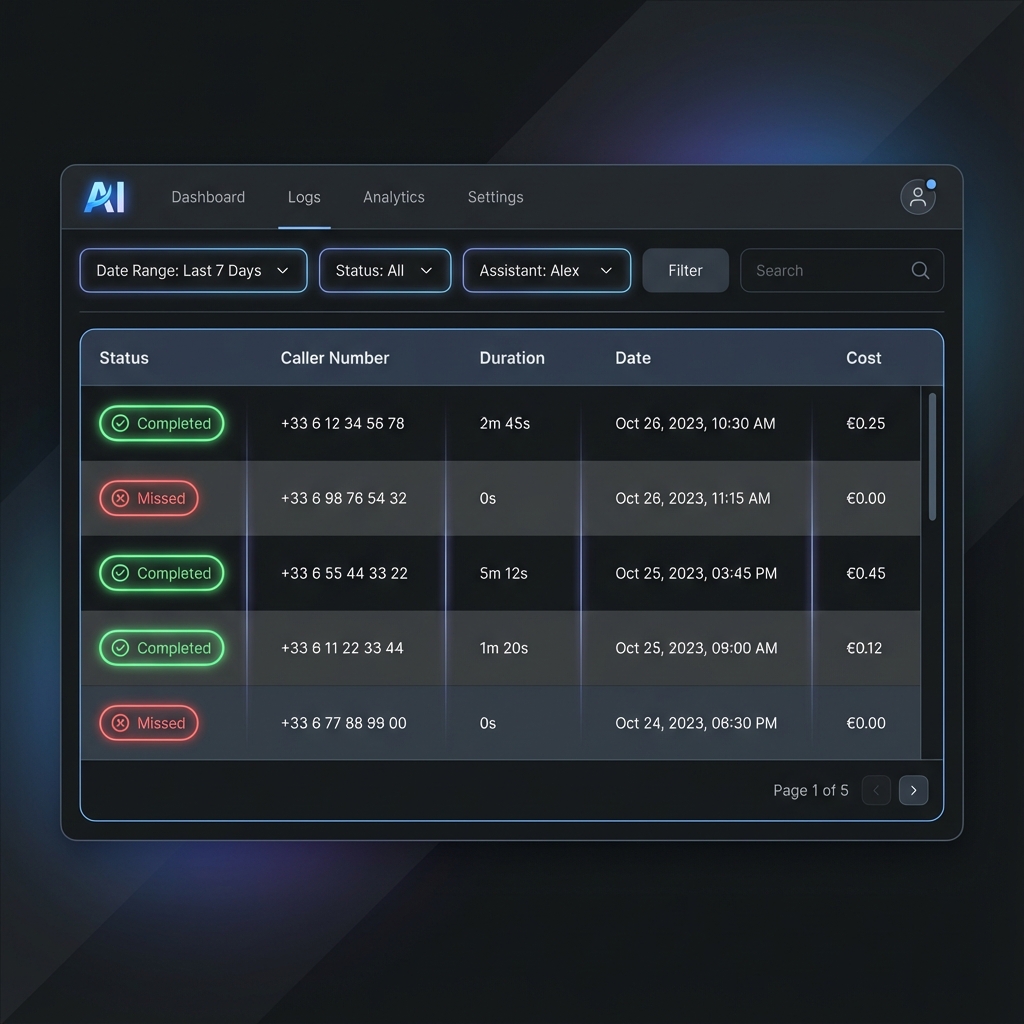The width and height of the screenshot is (1024, 1024).
Task: Open the Status: All dropdown
Action: [385, 271]
